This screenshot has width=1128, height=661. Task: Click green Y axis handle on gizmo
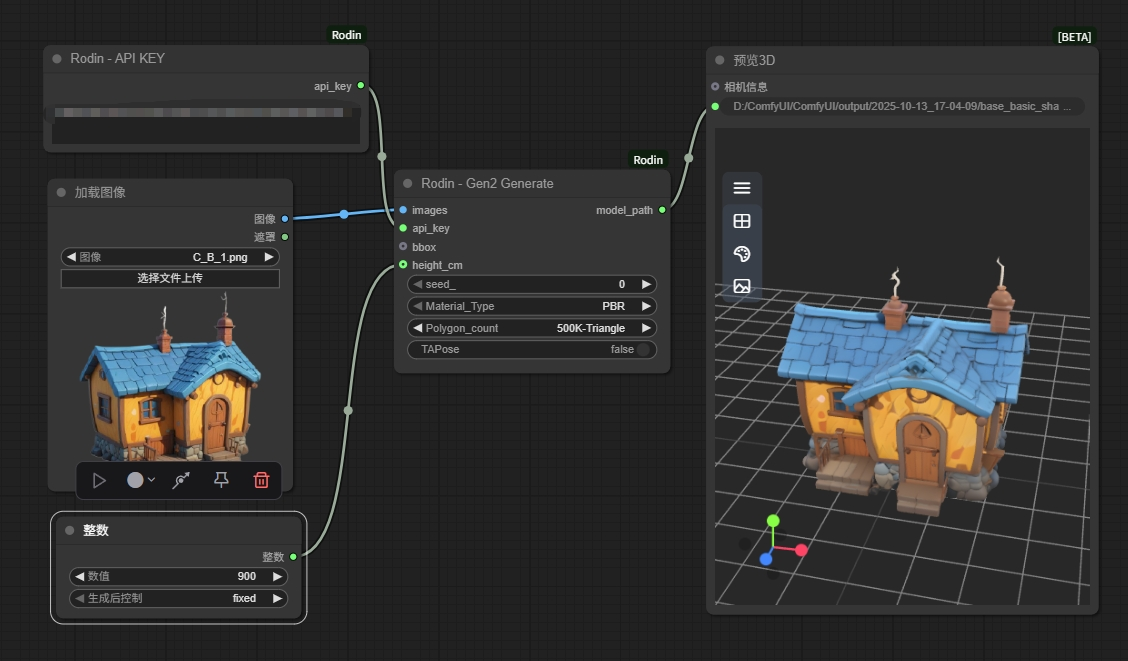[773, 521]
